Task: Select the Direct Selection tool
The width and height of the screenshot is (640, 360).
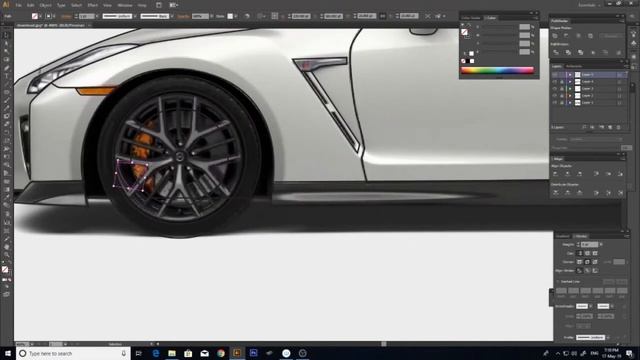Action: pyautogui.click(x=6, y=43)
